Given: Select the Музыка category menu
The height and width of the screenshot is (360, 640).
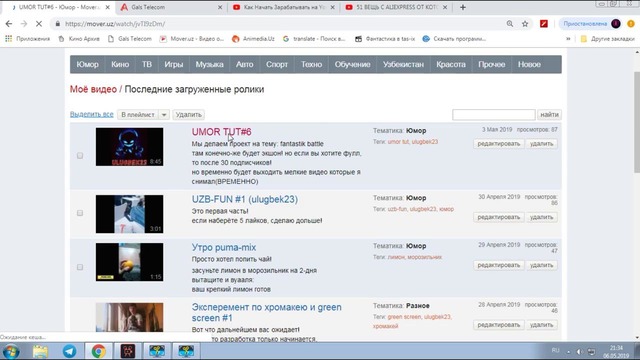Looking at the screenshot, I should pyautogui.click(x=209, y=64).
